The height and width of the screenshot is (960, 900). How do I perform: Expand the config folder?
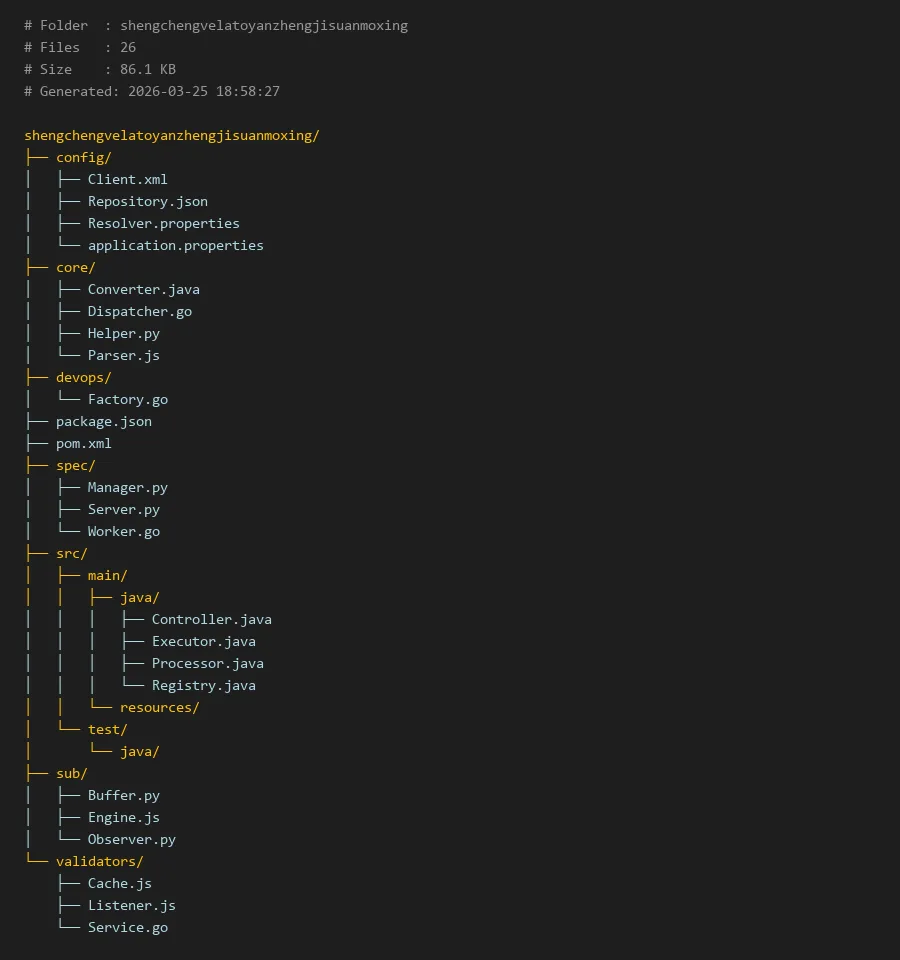click(83, 157)
